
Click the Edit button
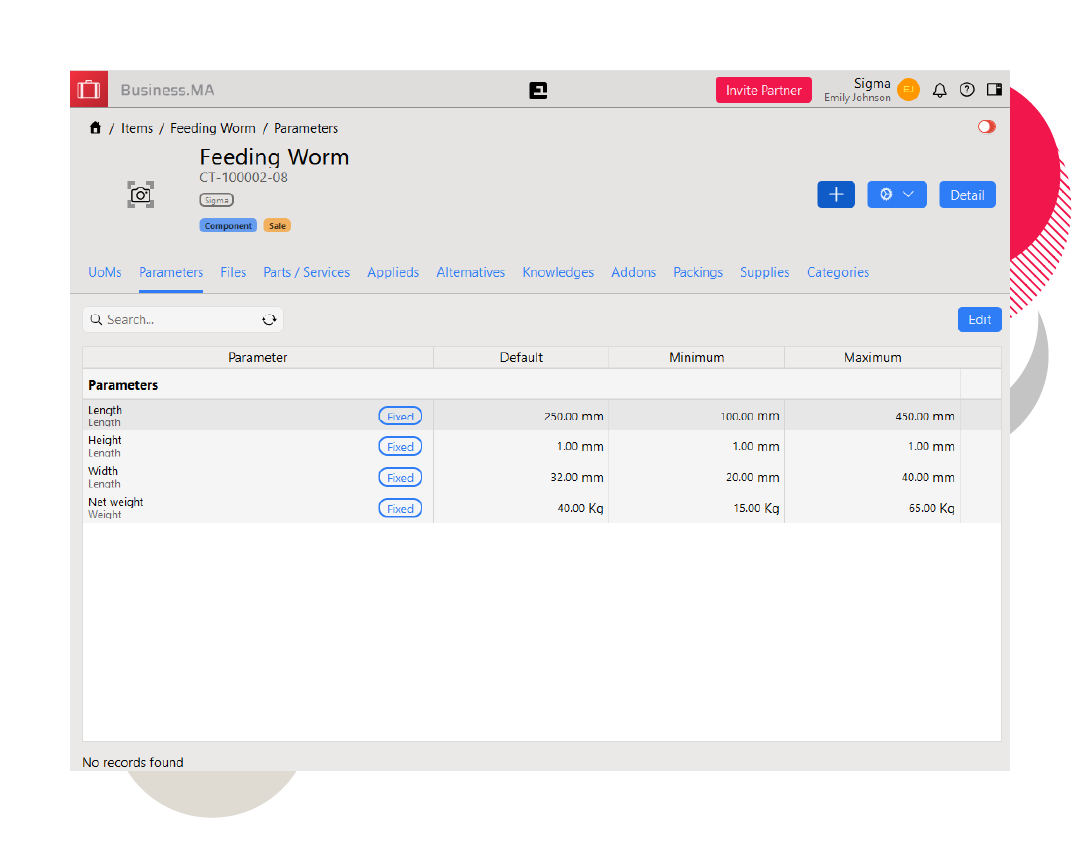979,319
